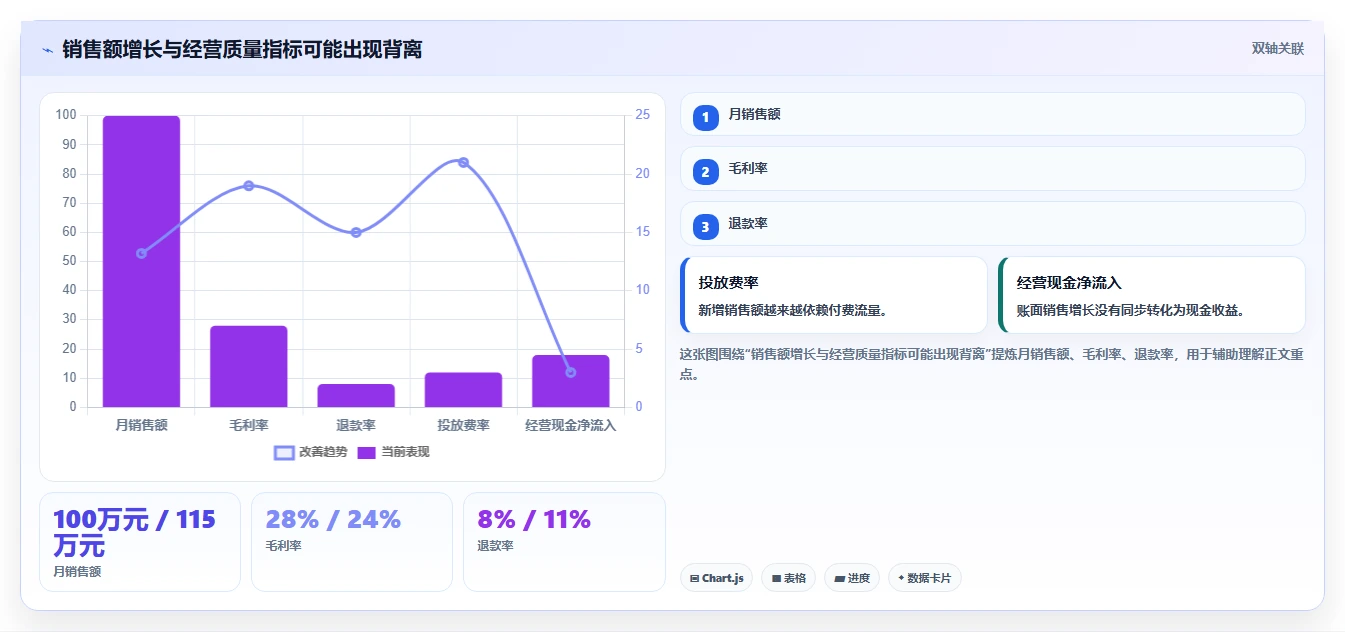Select list item 3 退款率
The width and height of the screenshot is (1345, 632).
pyautogui.click(x=992, y=224)
